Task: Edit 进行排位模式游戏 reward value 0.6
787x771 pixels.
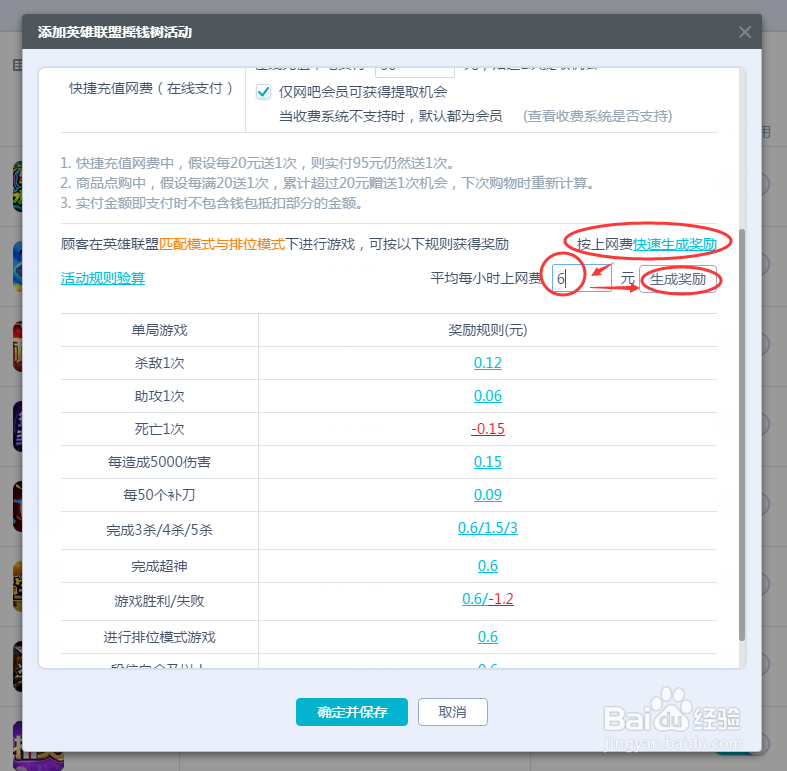Action: (487, 637)
